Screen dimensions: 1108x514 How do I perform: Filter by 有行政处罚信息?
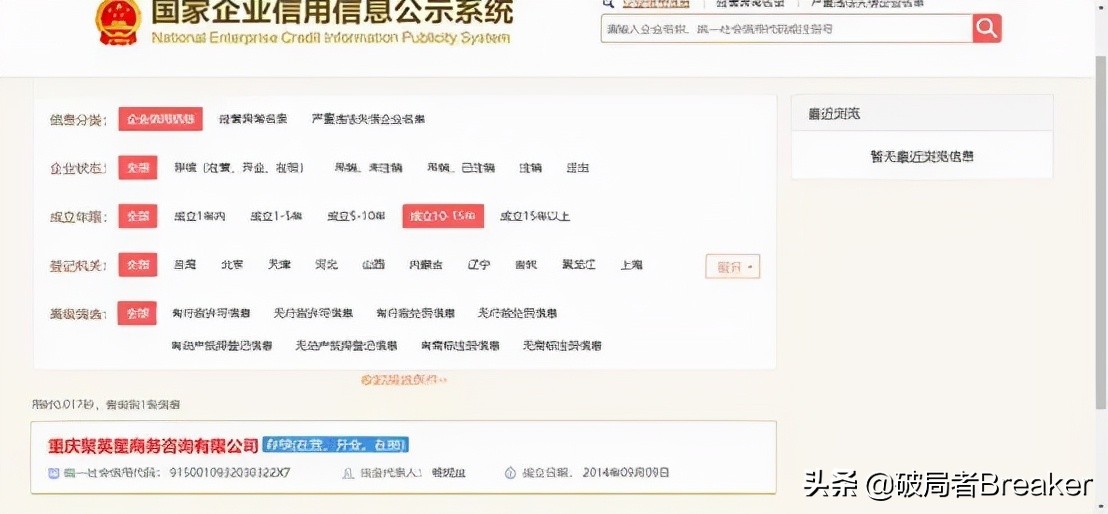(416, 313)
